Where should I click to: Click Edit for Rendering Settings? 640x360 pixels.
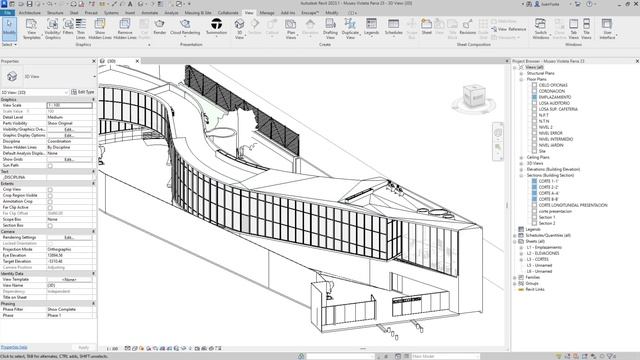point(69,237)
